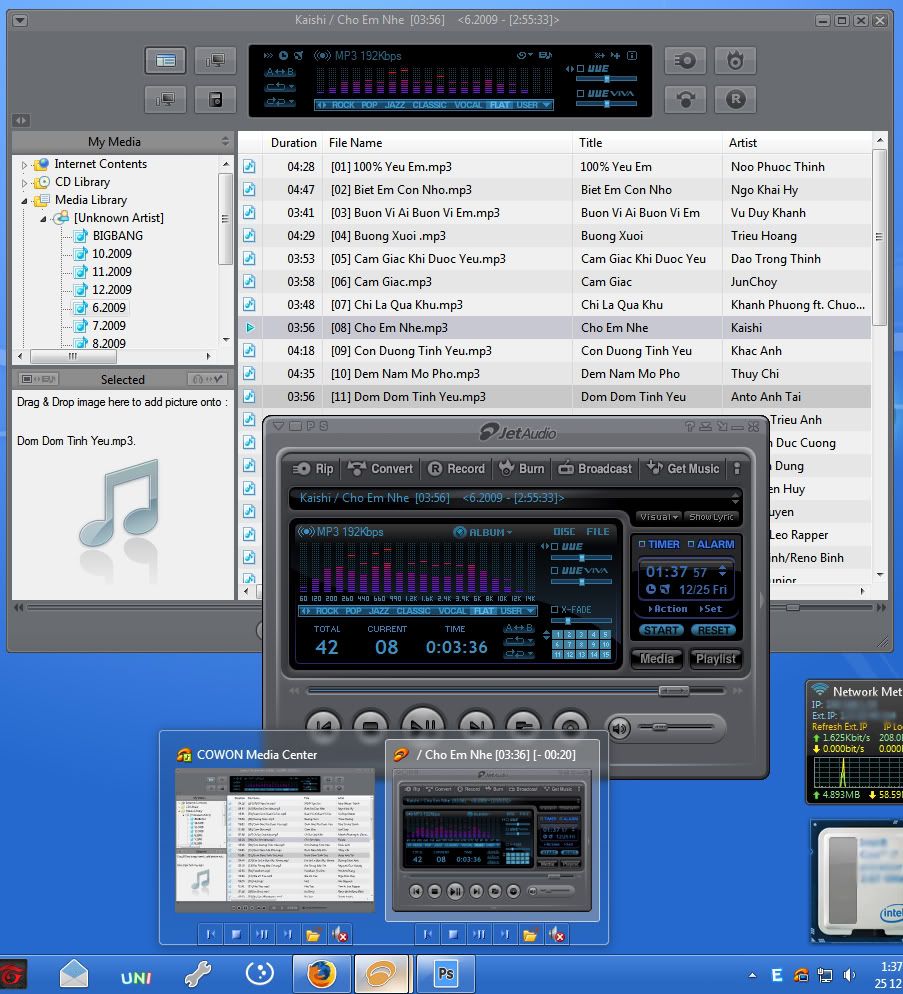The width and height of the screenshot is (903, 994).
Task: Click the Show Lyric button in JetAudio
Action: pyautogui.click(x=711, y=517)
